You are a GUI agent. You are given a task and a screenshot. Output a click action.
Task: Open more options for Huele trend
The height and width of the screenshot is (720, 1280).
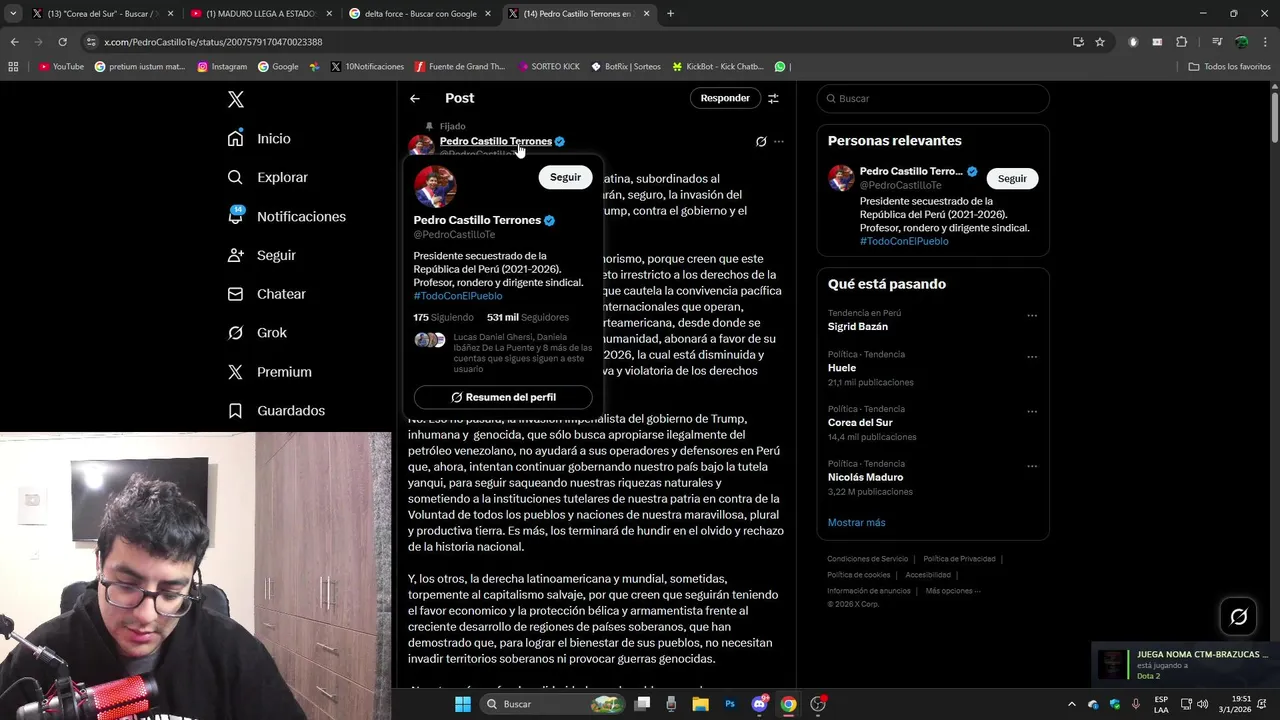tap(1032, 356)
